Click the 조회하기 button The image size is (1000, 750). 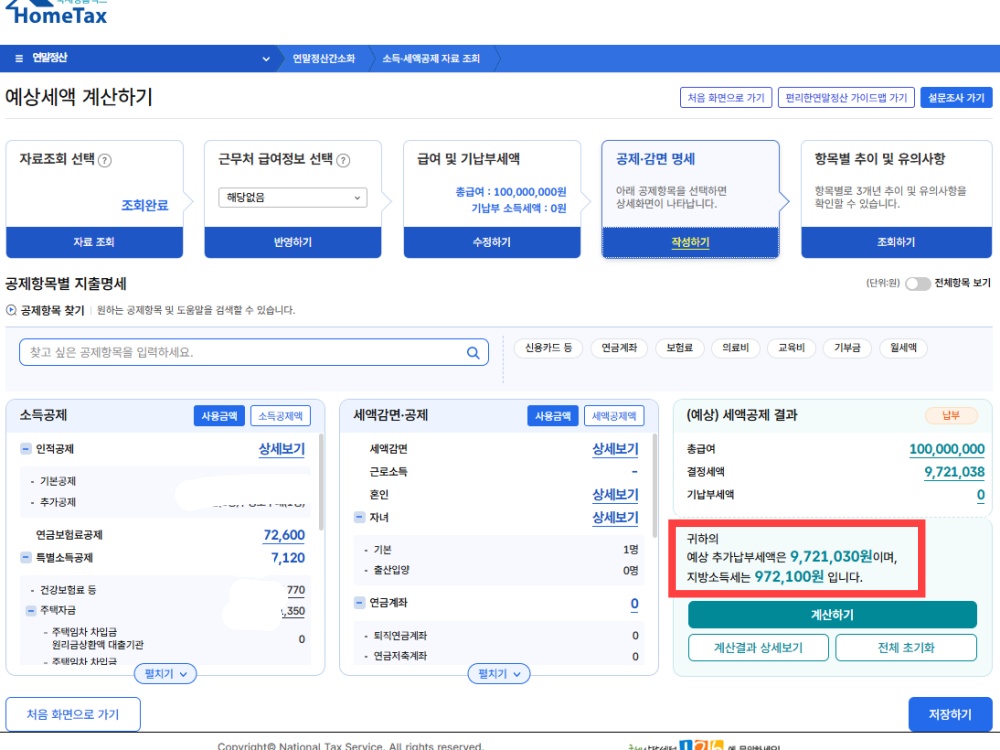(896, 242)
